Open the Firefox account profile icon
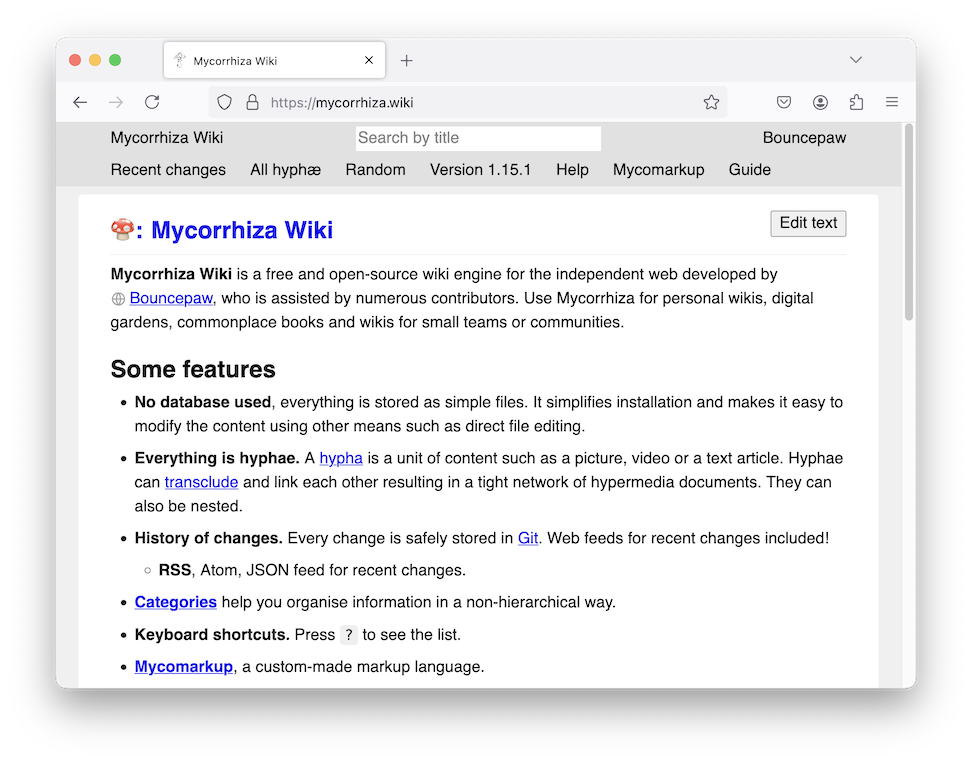Screen dimensions: 972x762 tap(820, 102)
